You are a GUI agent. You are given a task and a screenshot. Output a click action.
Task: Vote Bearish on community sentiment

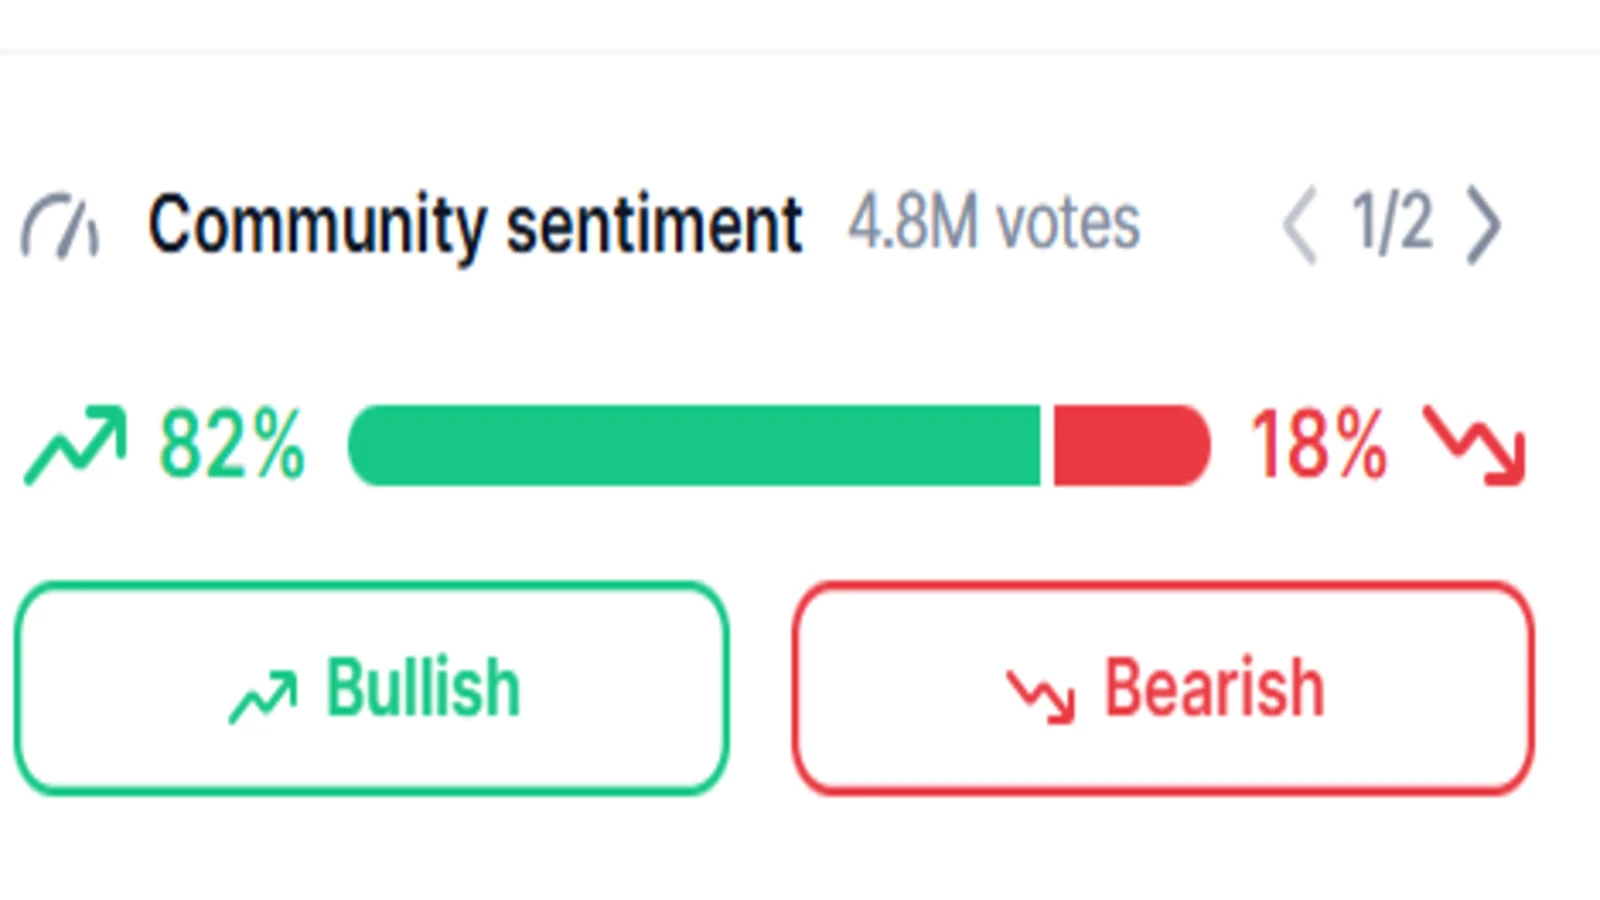pyautogui.click(x=1163, y=688)
